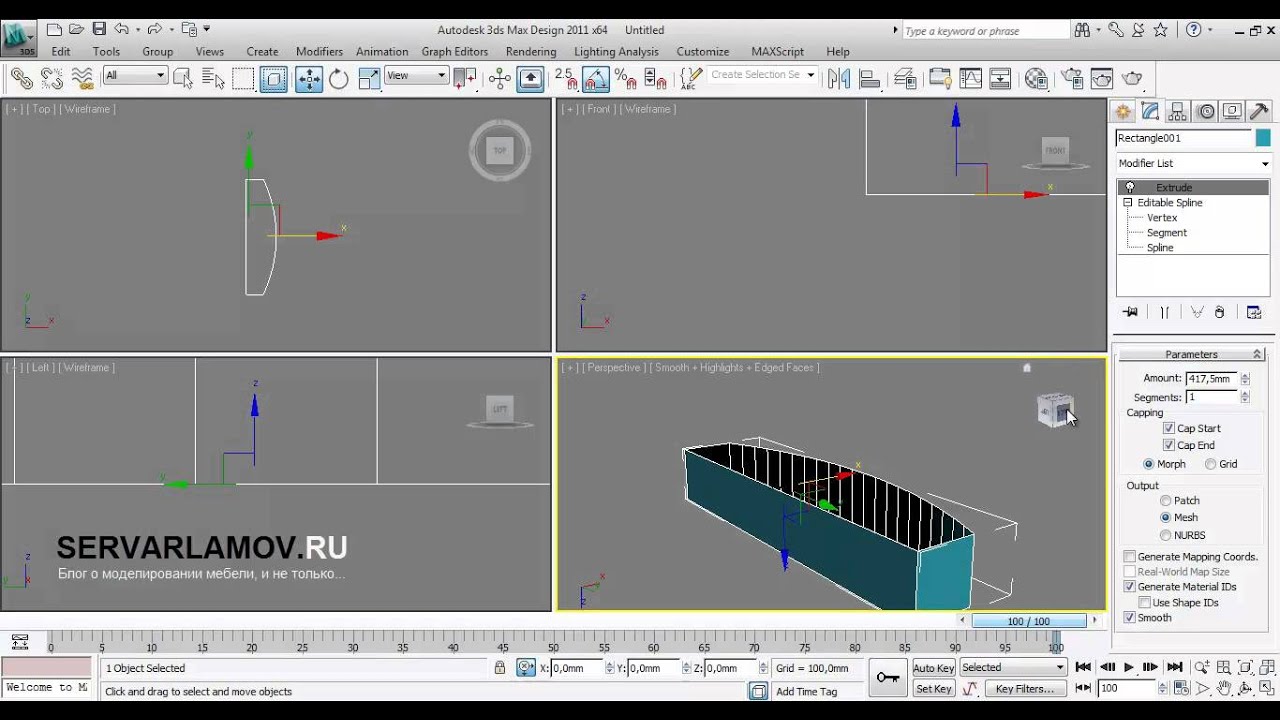Image resolution: width=1280 pixels, height=720 pixels.
Task: Activate the Select and Rotate tool
Action: pos(339,78)
